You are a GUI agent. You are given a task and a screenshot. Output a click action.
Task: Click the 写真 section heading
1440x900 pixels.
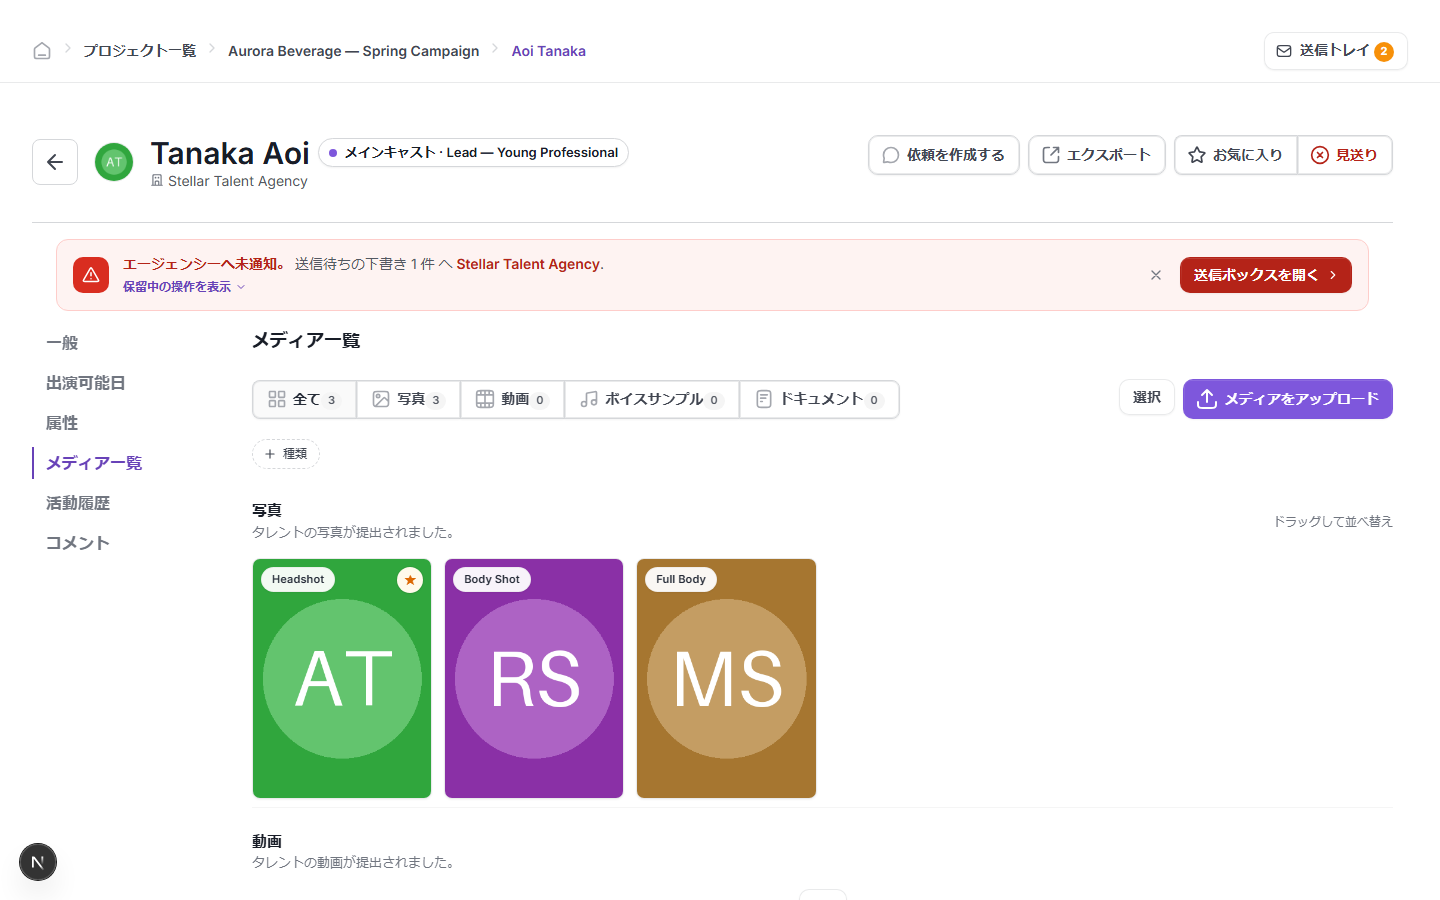(x=267, y=511)
